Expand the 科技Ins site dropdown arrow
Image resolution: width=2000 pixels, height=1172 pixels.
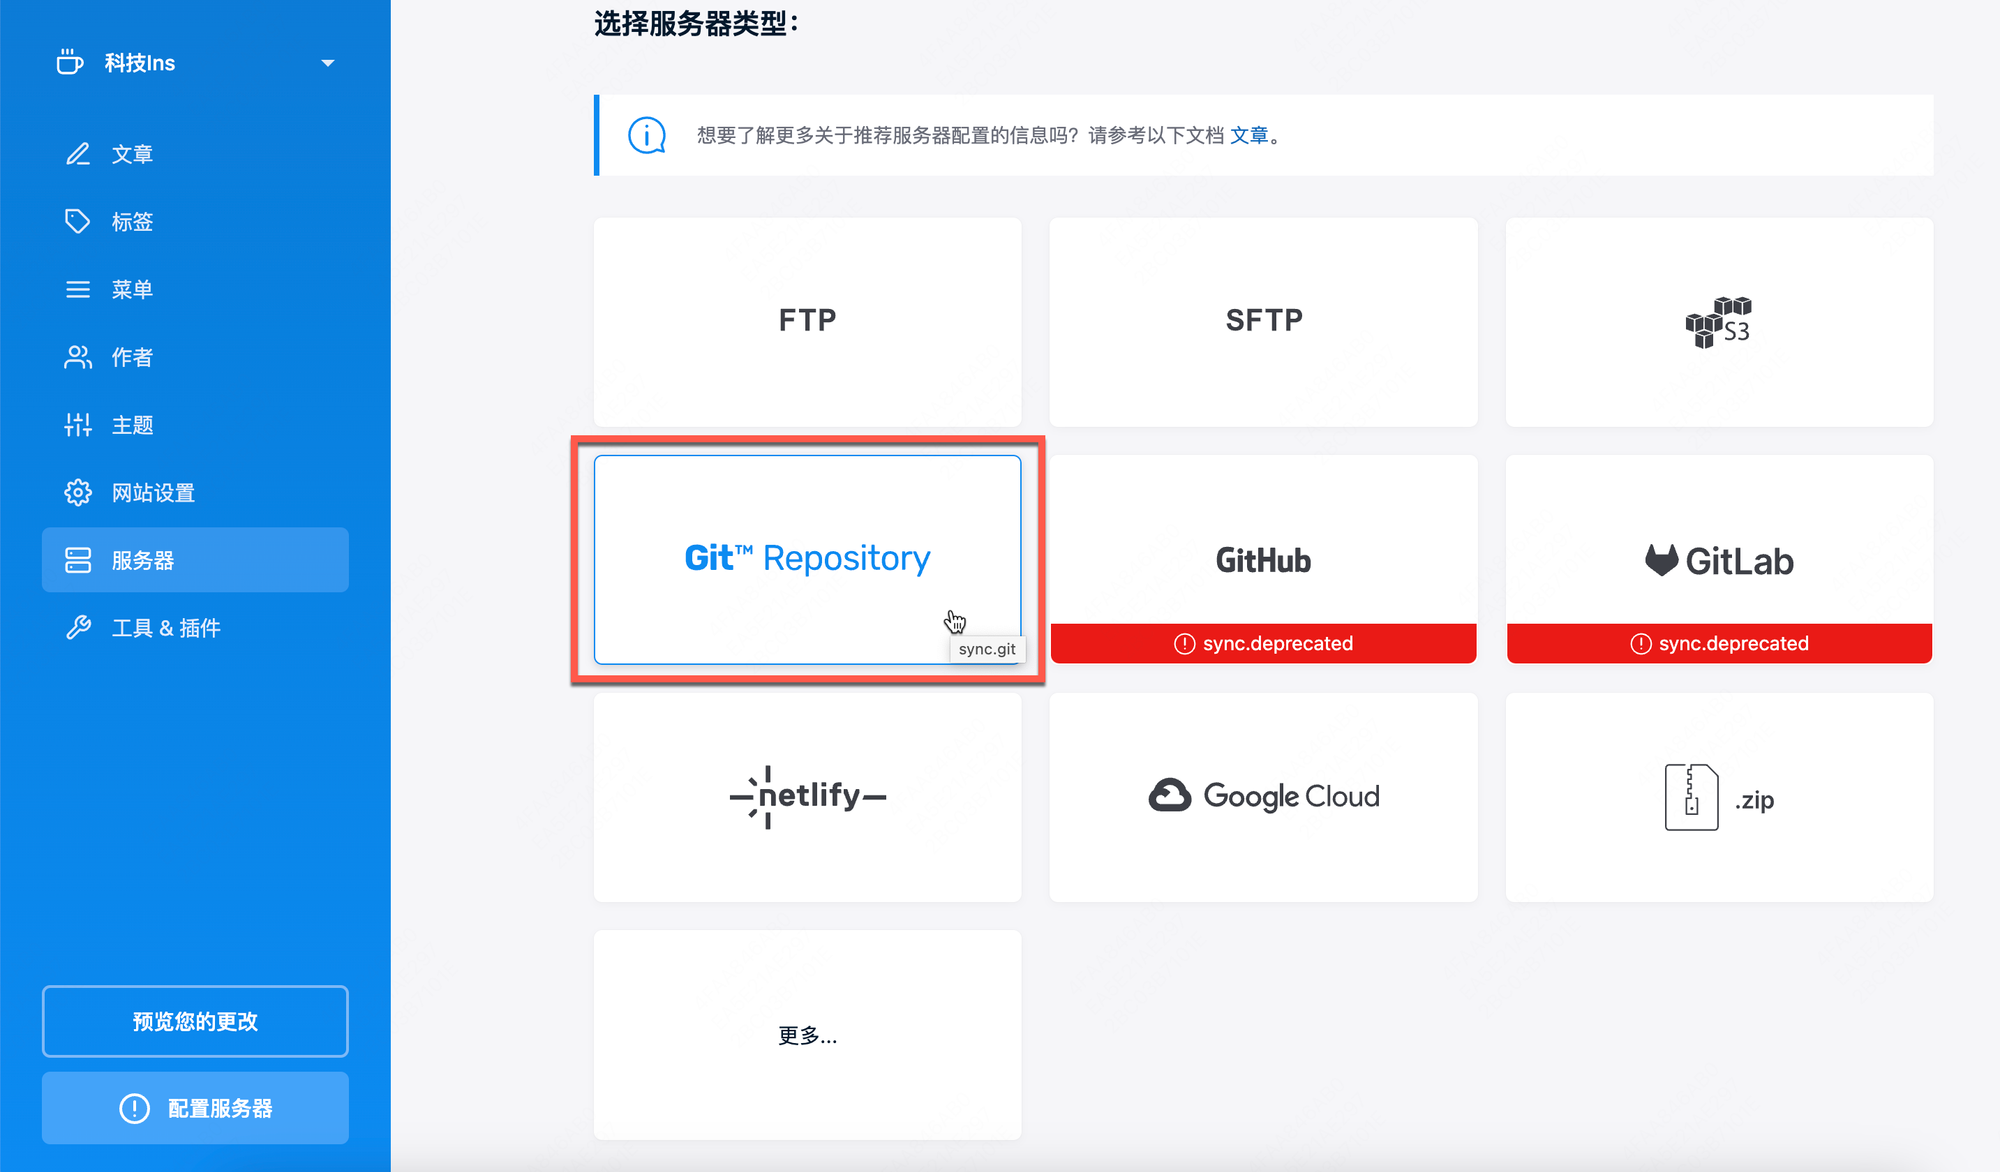328,63
